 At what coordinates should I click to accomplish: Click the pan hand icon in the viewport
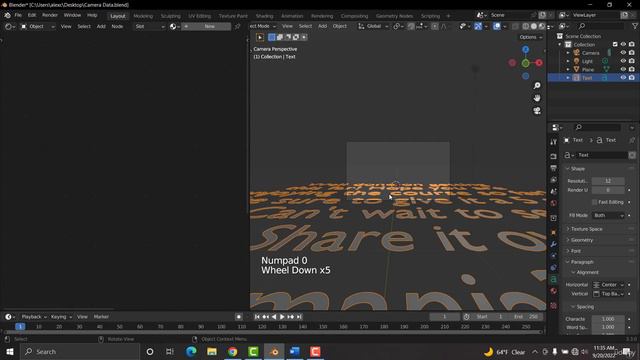[537, 98]
